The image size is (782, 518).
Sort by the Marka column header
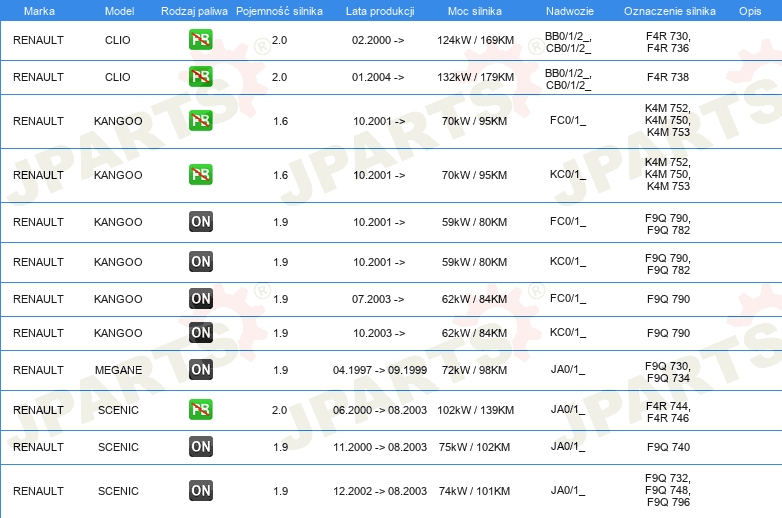[39, 11]
